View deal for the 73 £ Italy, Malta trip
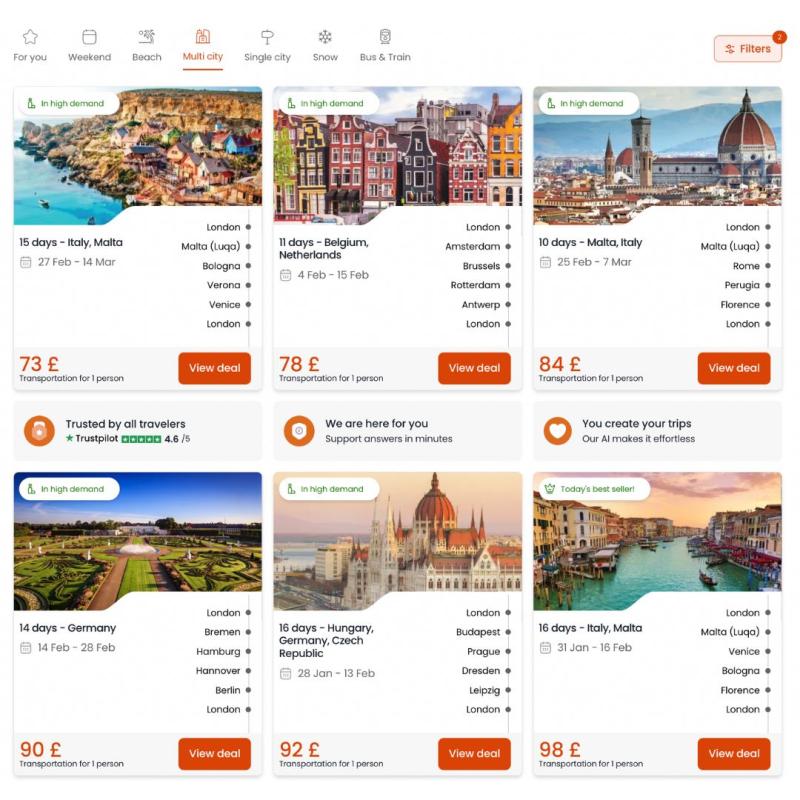This screenshot has height=800, width=800. [x=214, y=368]
